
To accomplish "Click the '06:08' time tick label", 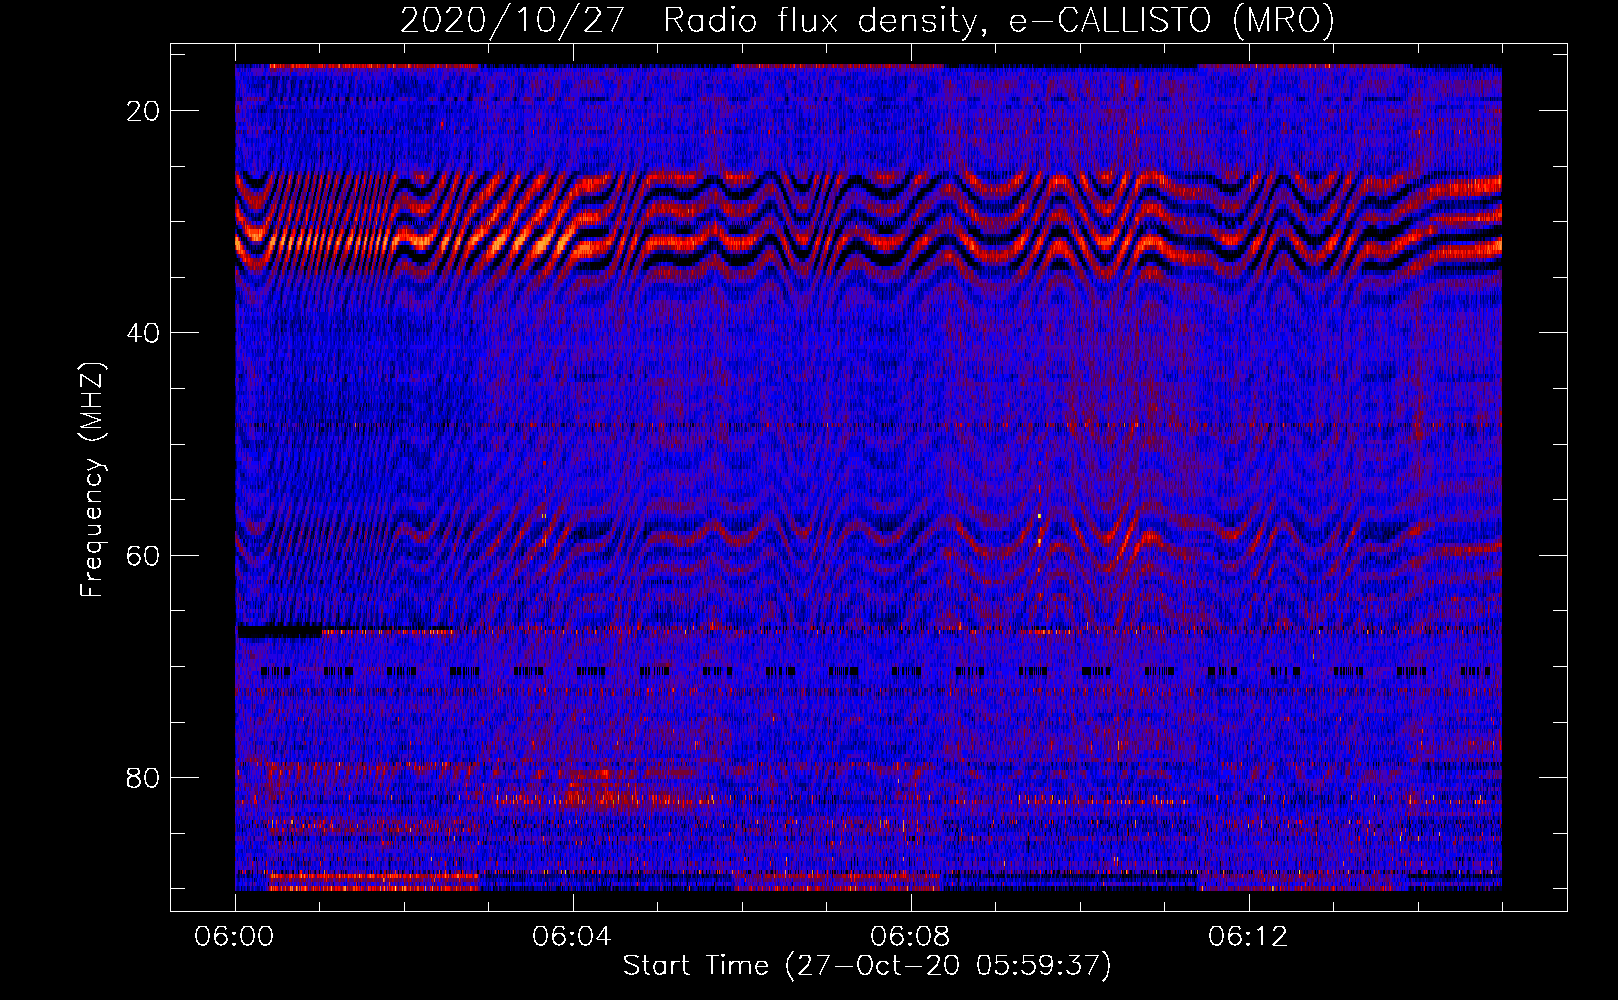I will pyautogui.click(x=910, y=937).
